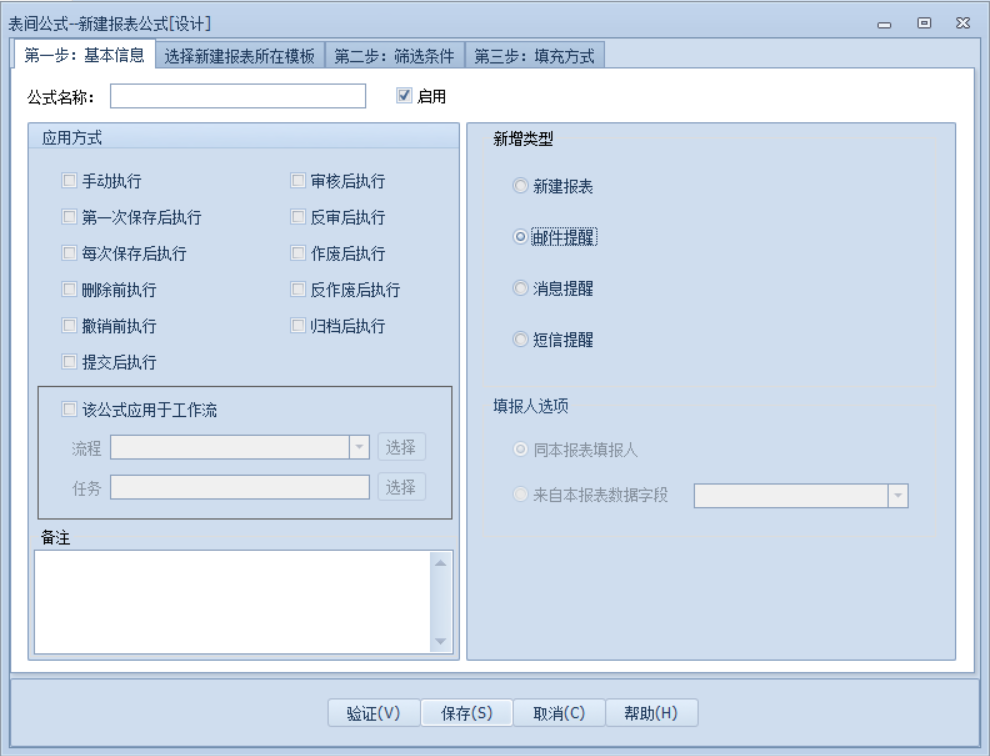Check the 启用 checkbox
Image resolution: width=990 pixels, height=756 pixels.
click(404, 96)
